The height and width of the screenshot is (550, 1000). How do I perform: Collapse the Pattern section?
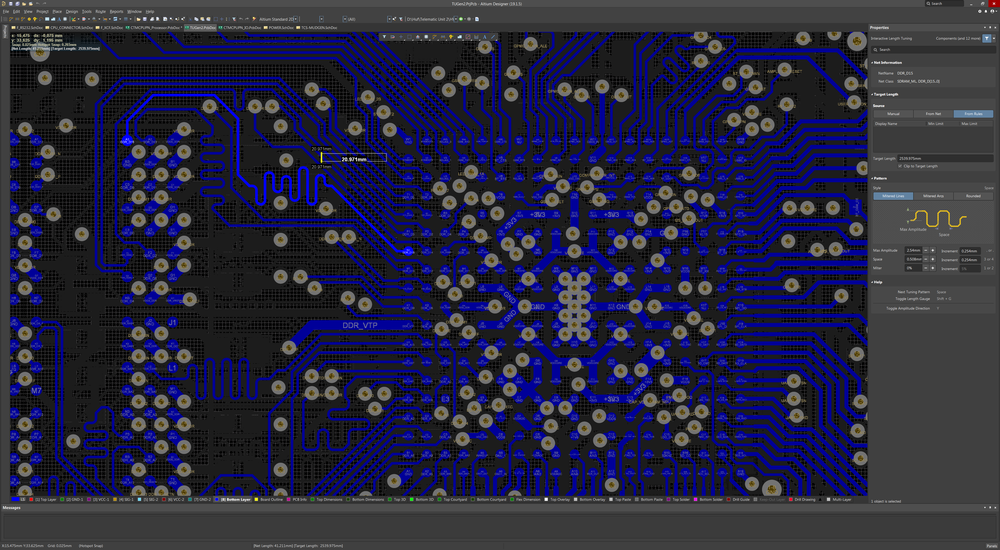(x=873, y=178)
